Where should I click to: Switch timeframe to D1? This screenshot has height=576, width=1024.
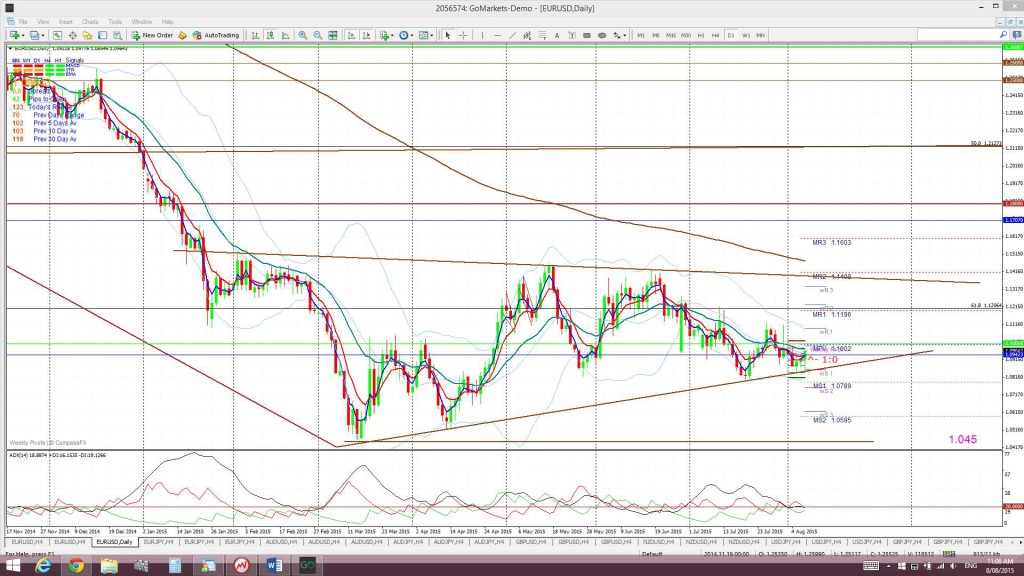click(x=731, y=35)
